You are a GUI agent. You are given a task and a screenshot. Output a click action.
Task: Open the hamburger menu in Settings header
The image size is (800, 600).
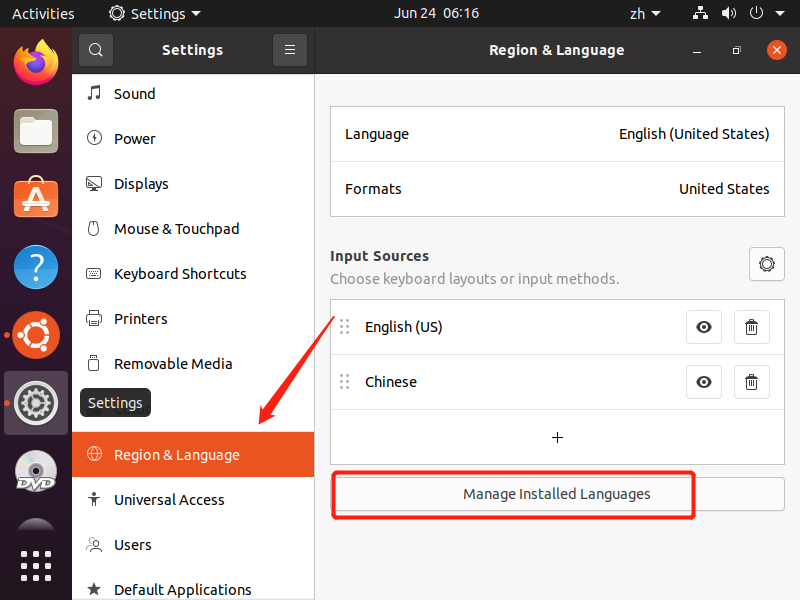point(289,50)
